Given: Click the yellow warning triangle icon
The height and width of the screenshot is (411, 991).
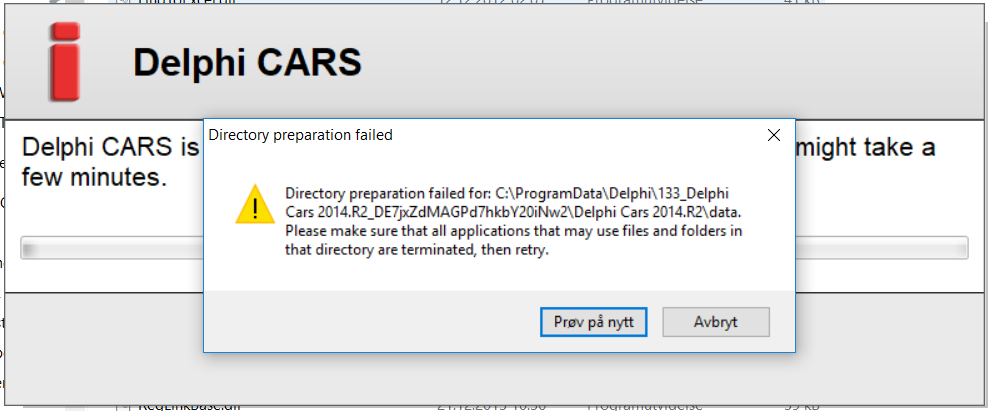Looking at the screenshot, I should point(255,205).
